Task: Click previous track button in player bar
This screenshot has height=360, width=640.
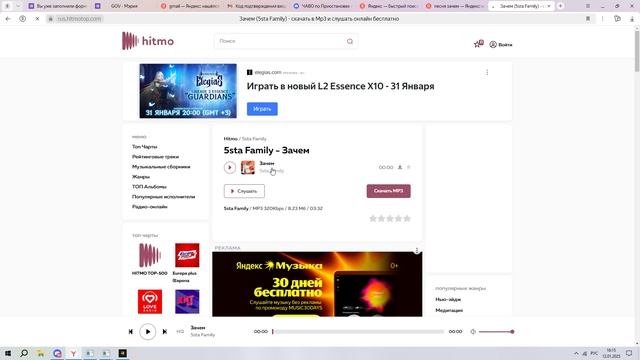Action: (x=131, y=332)
